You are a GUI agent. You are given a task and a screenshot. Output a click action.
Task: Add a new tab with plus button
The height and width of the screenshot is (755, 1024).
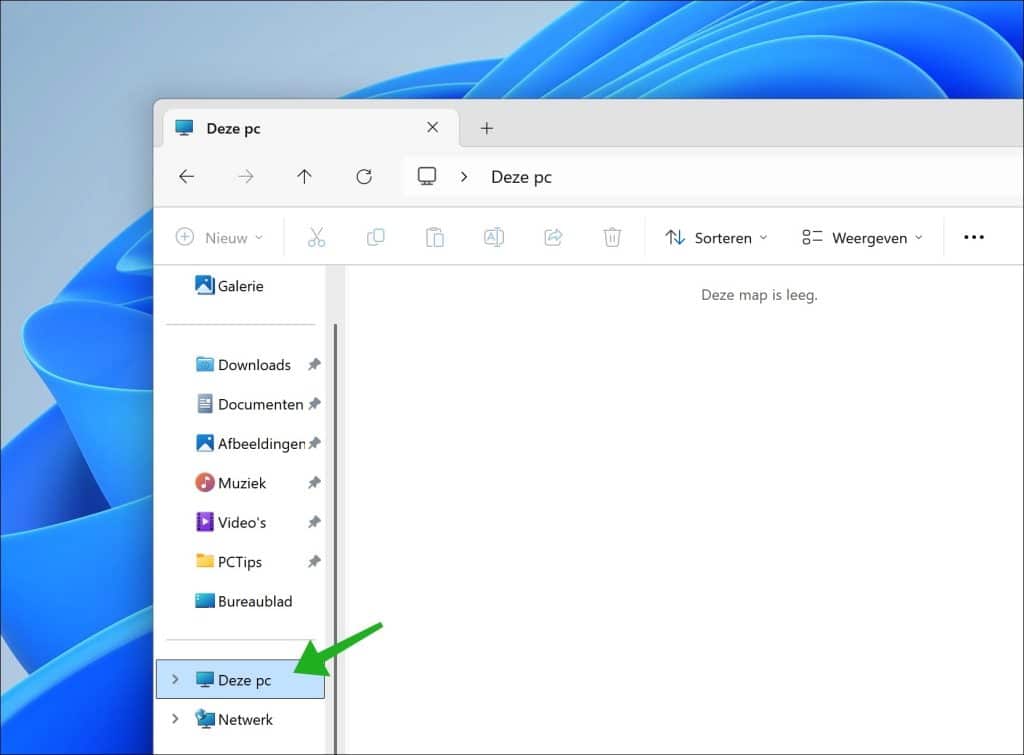[487, 128]
